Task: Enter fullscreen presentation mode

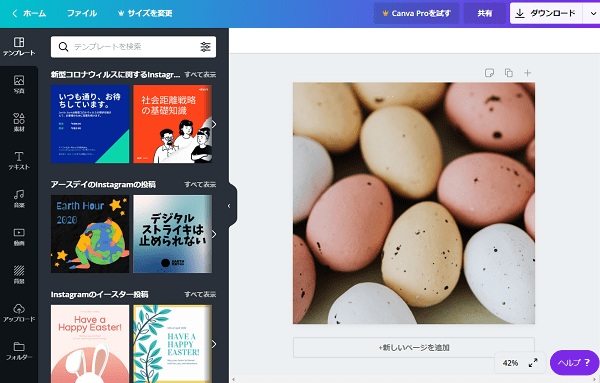Action: click(533, 363)
